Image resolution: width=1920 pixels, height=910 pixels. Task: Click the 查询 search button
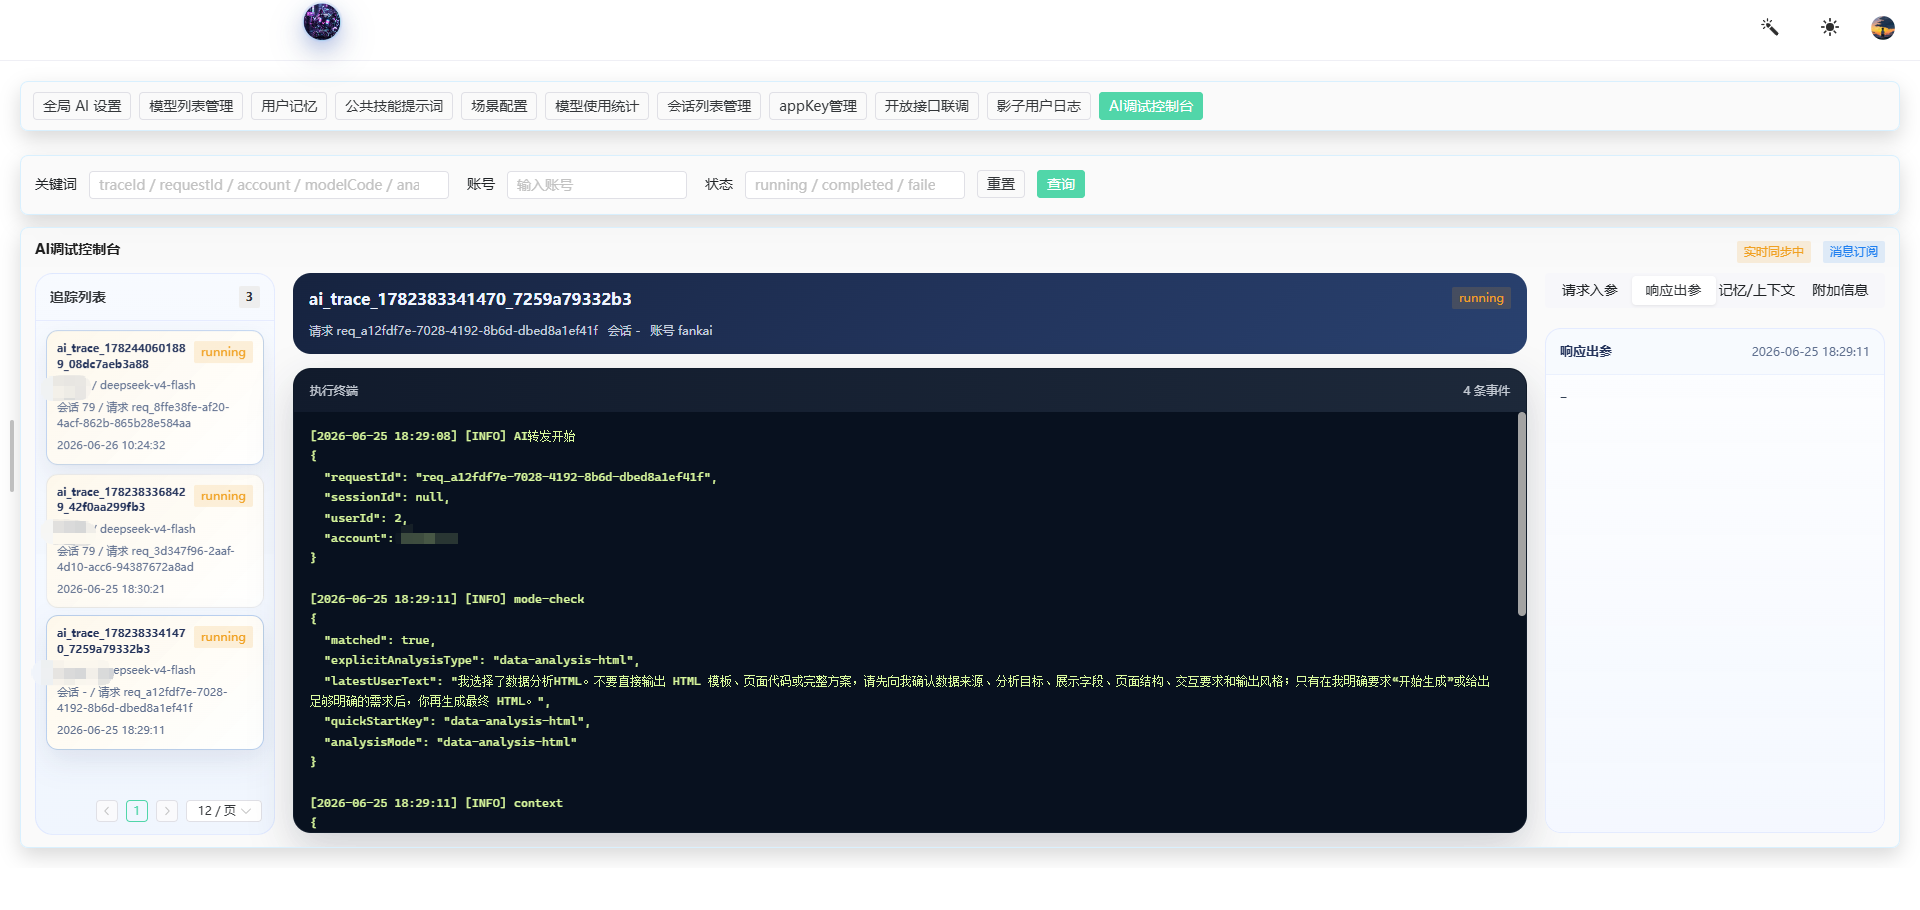1061,184
